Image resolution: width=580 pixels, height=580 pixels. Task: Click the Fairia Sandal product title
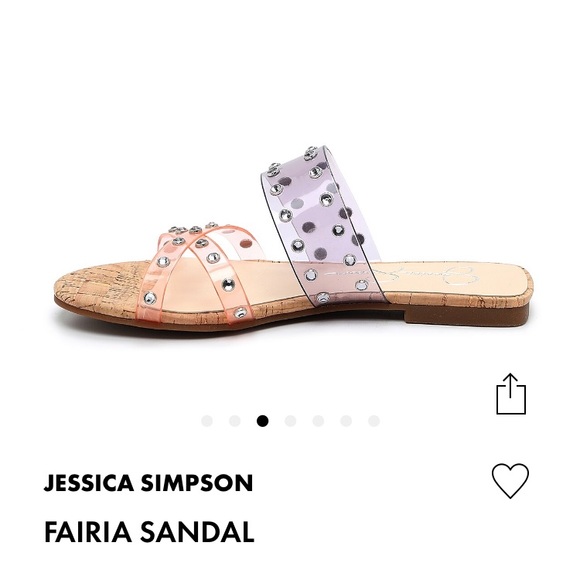tap(149, 532)
